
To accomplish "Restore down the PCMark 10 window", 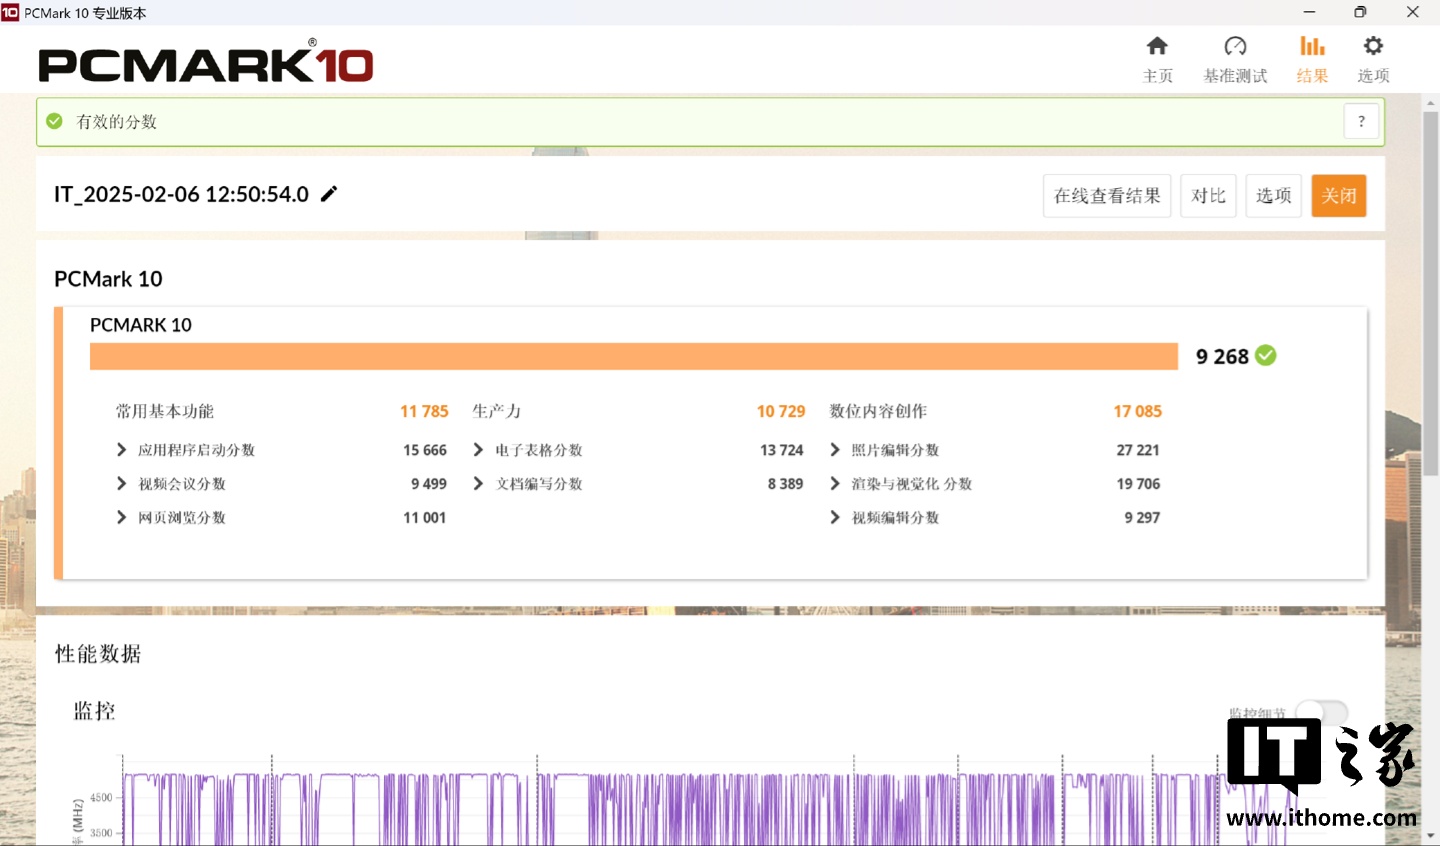I will 1360,12.
